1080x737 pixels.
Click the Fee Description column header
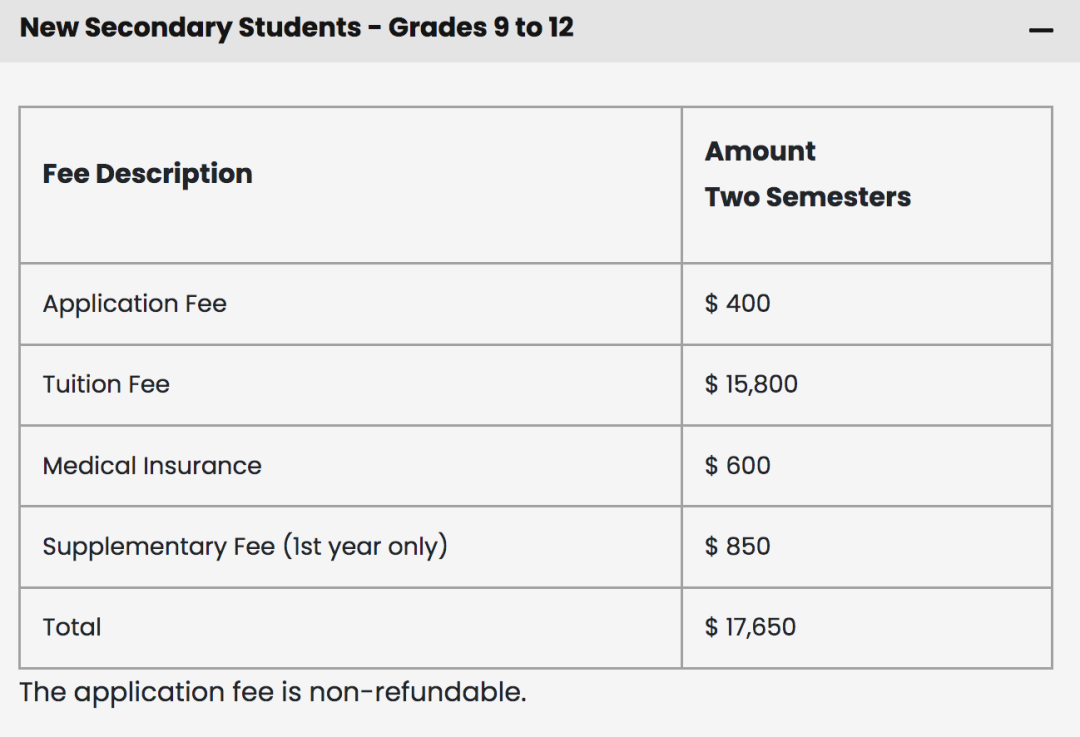(147, 174)
